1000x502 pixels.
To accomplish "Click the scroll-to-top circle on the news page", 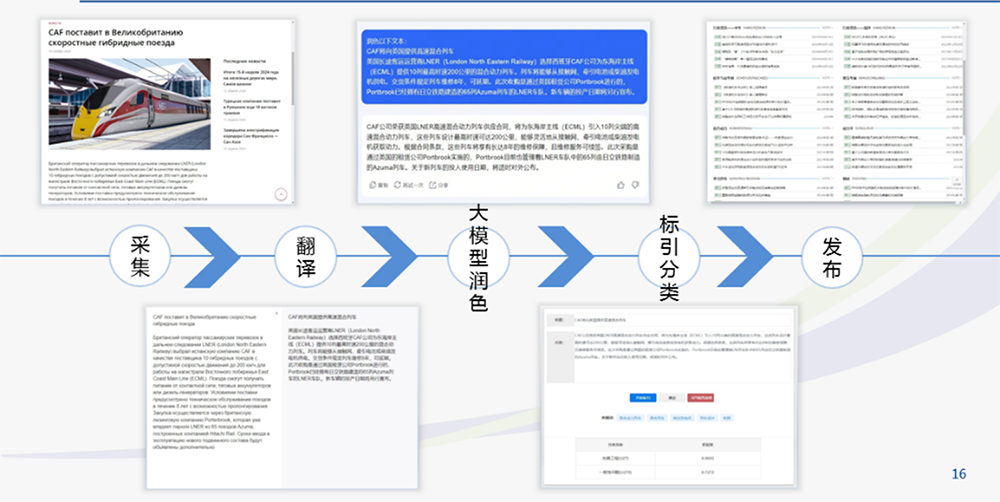I will pyautogui.click(x=281, y=193).
